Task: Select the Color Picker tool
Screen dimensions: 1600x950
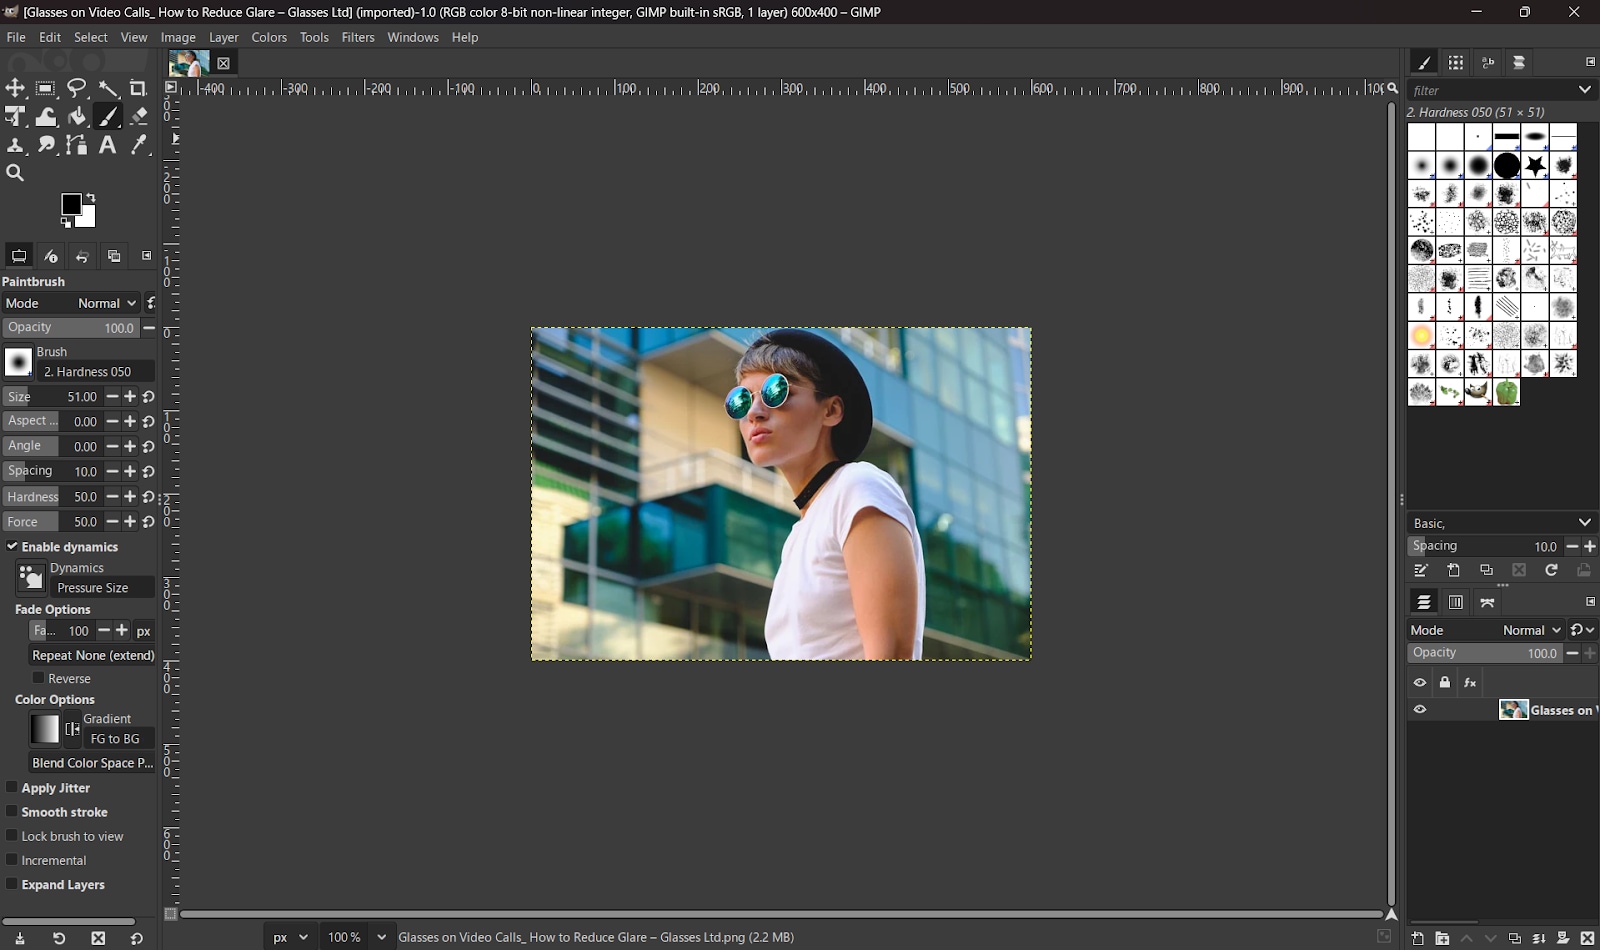Action: click(x=139, y=145)
